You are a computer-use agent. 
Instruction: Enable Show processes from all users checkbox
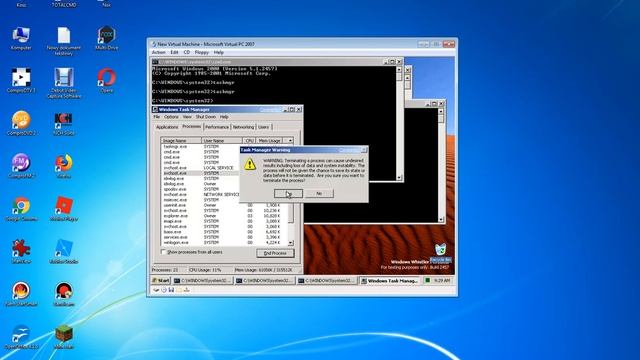pyautogui.click(x=163, y=252)
